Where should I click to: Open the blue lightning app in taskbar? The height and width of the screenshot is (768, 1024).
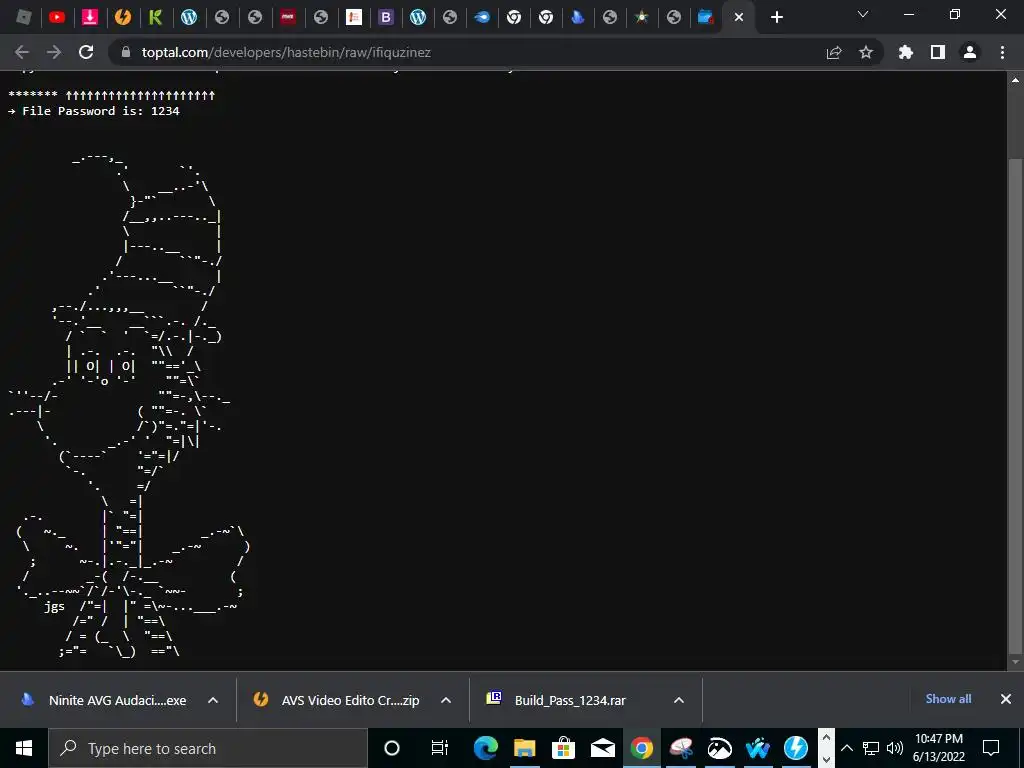coord(796,748)
